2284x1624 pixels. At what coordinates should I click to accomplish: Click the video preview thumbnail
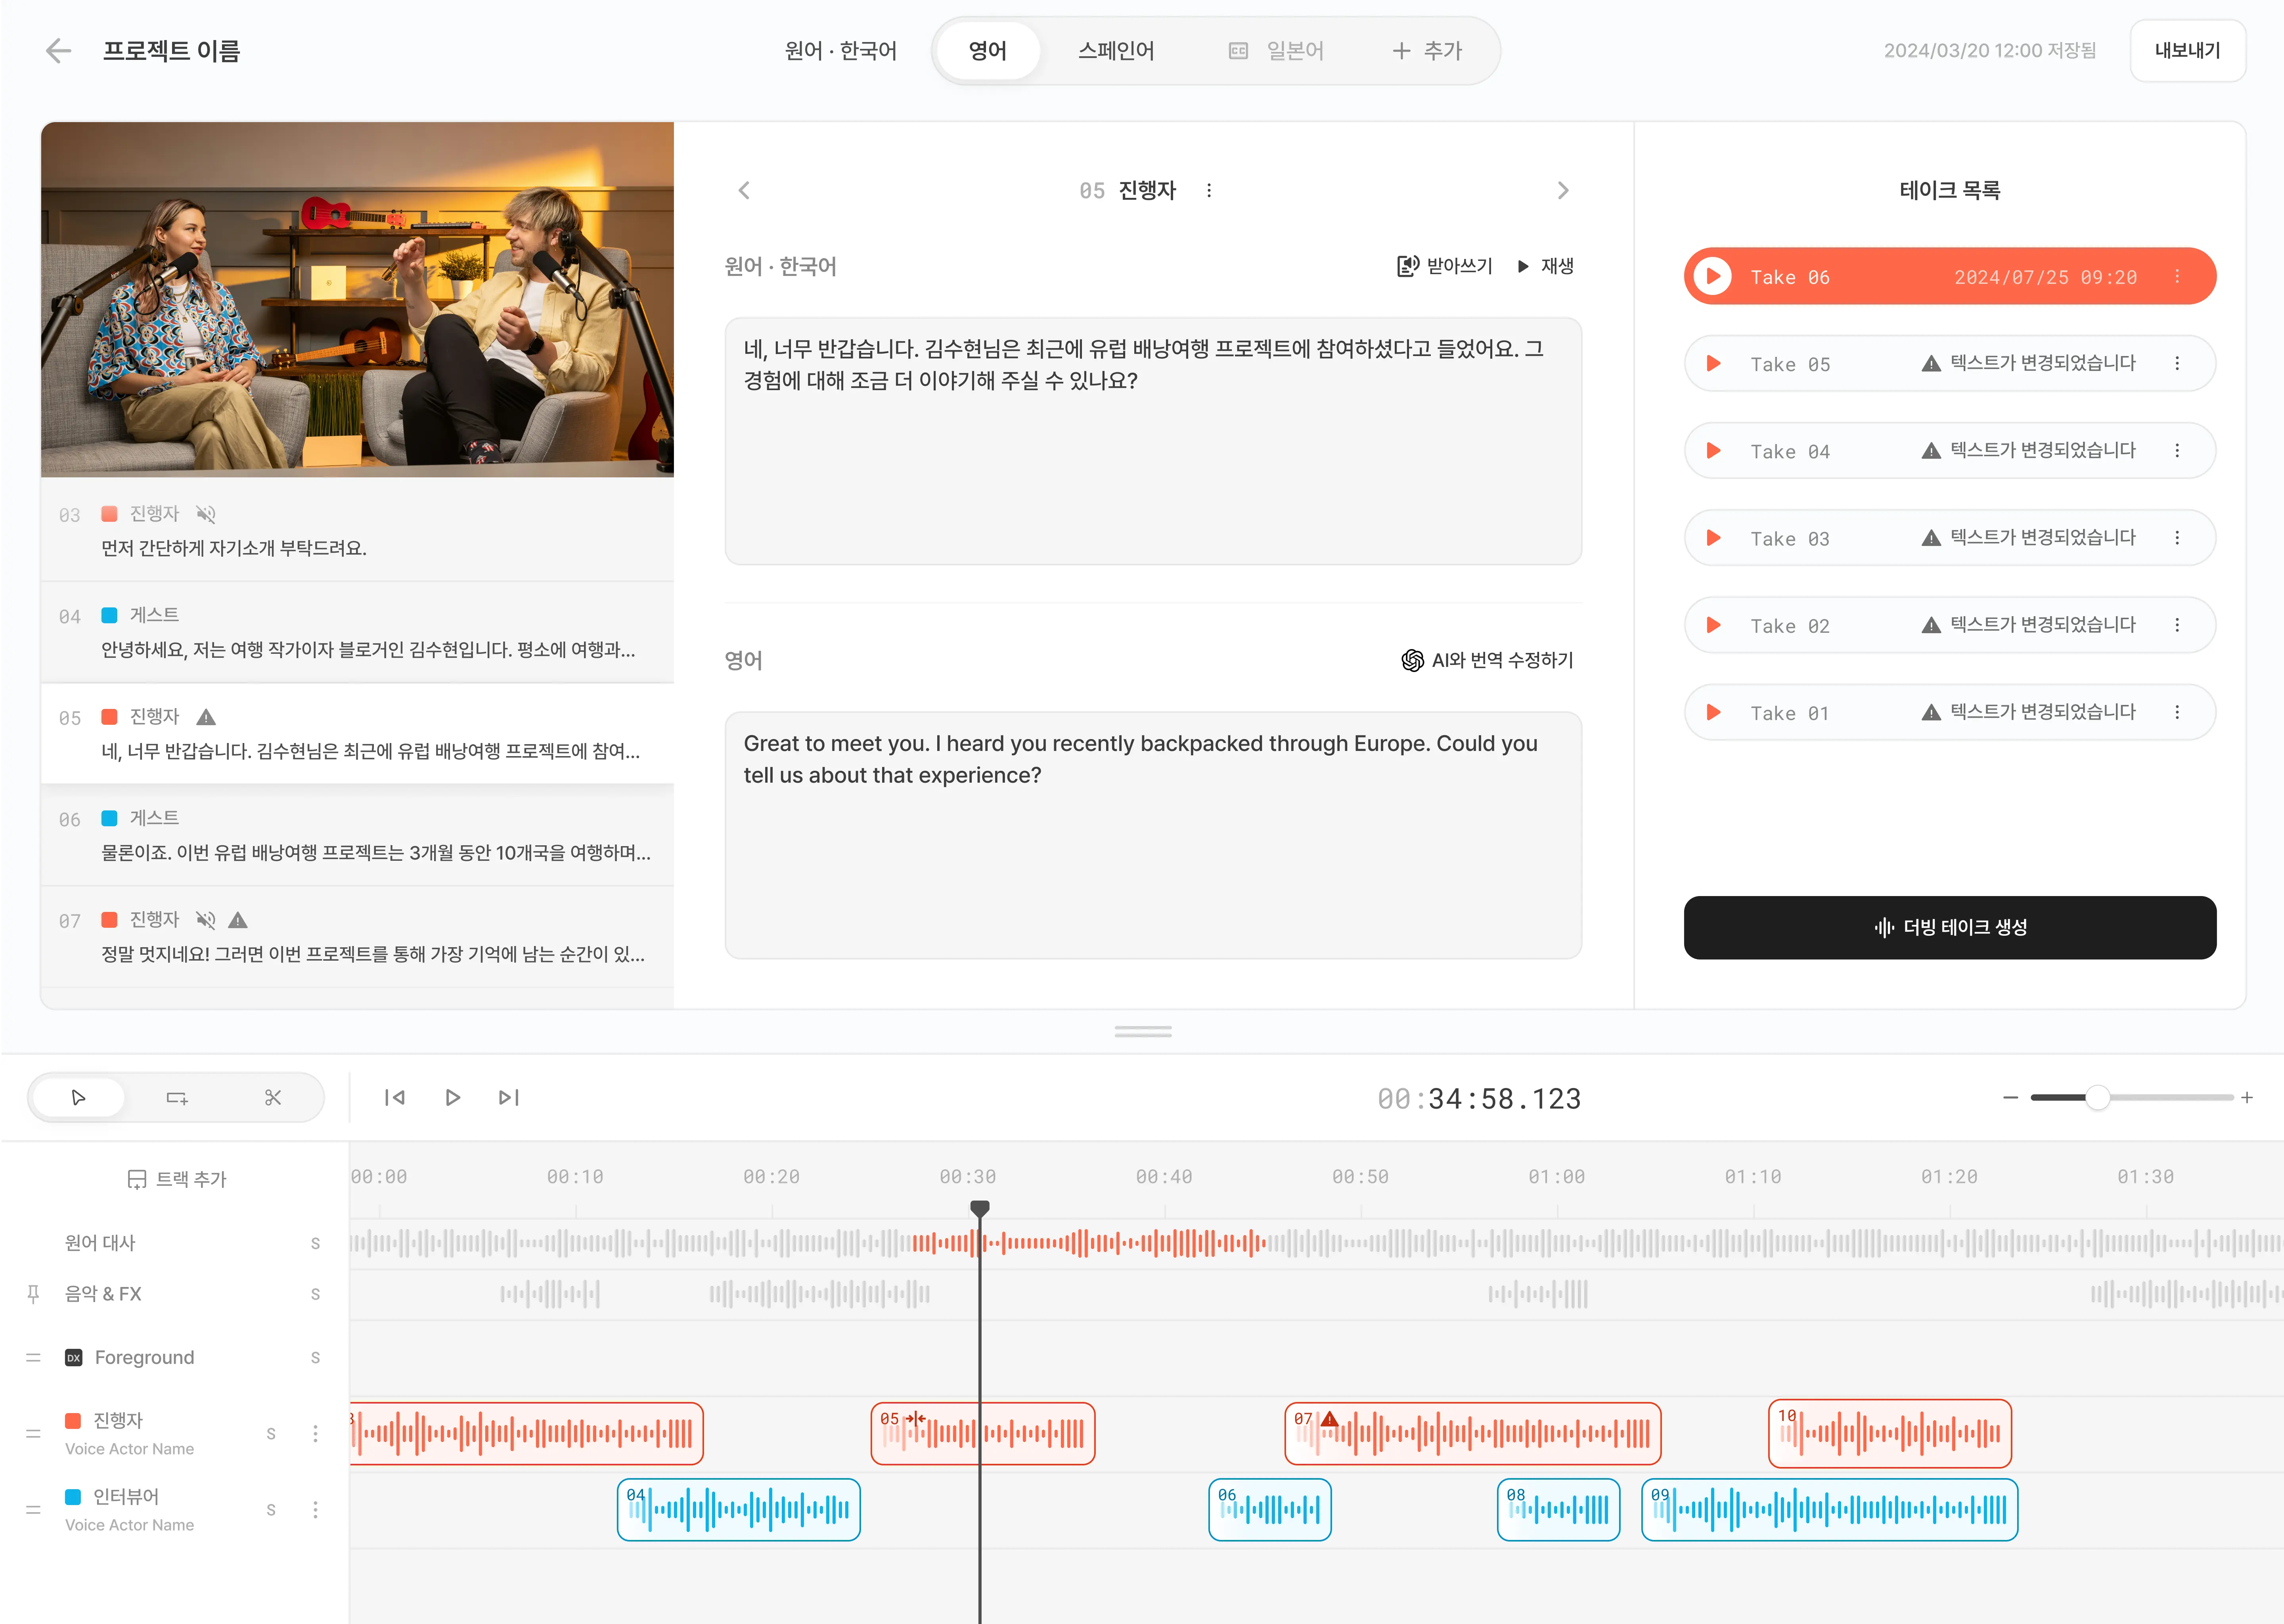click(x=357, y=299)
